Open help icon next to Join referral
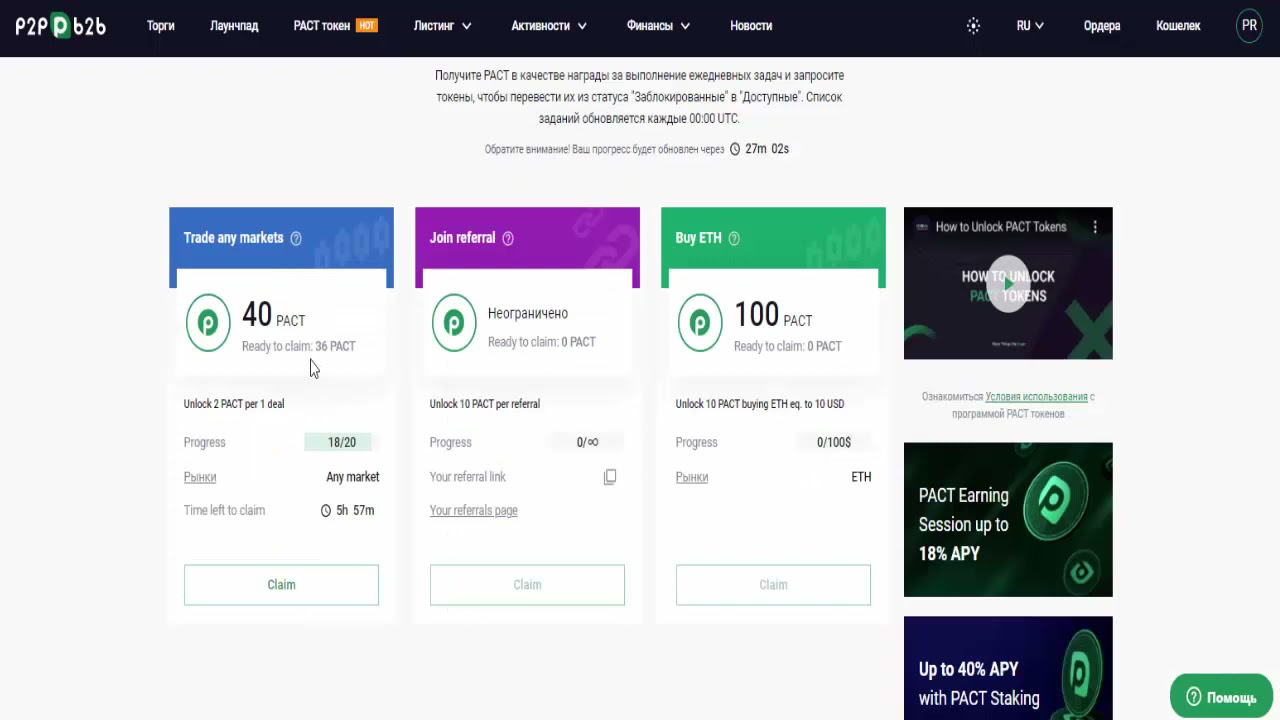The image size is (1280, 720). (508, 238)
